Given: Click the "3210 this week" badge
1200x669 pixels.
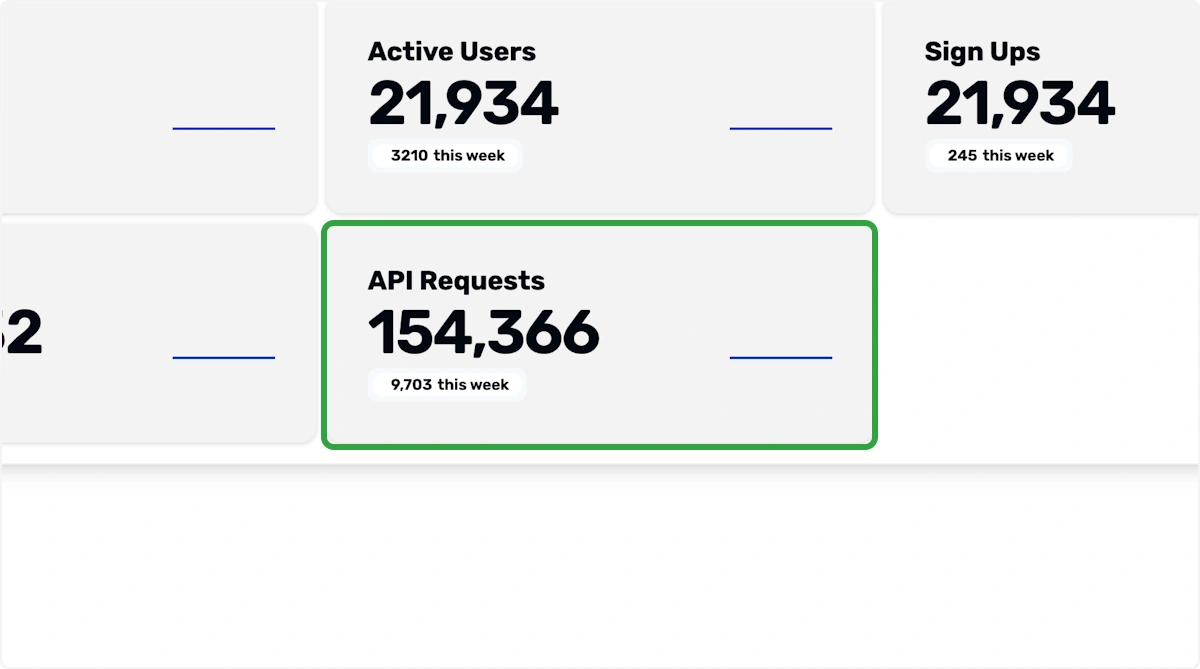Looking at the screenshot, I should (445, 156).
